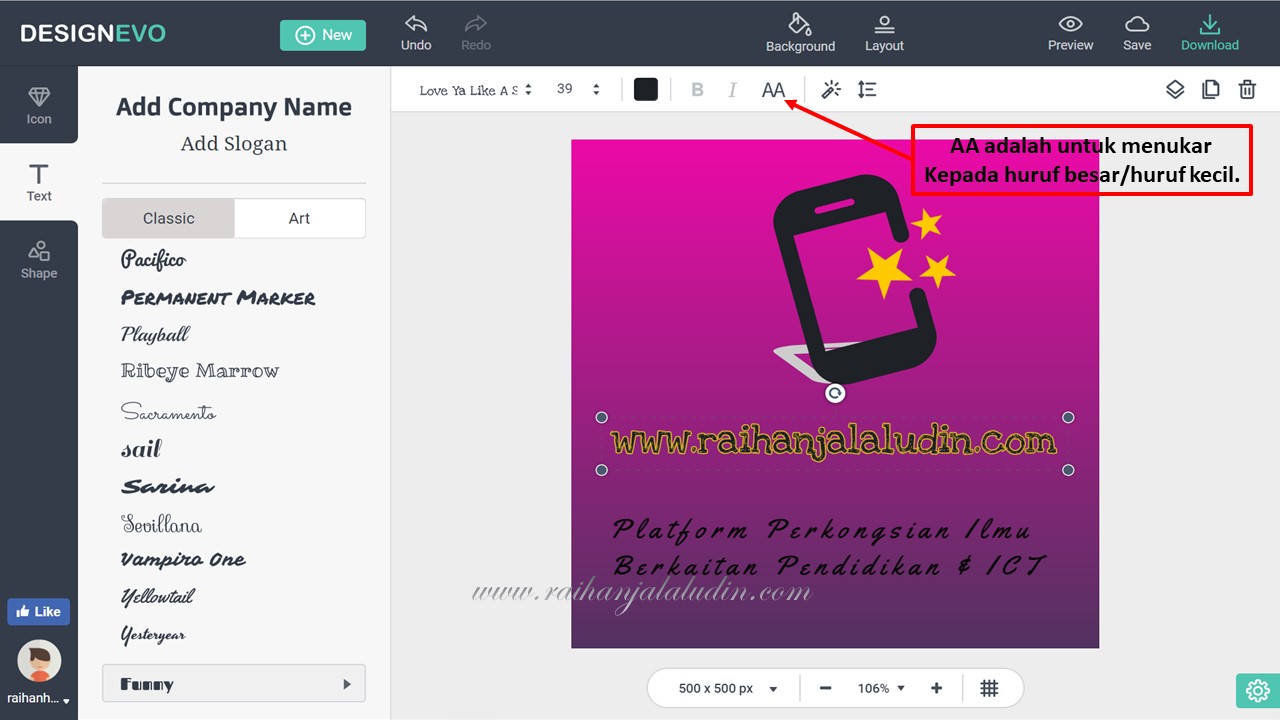Image resolution: width=1280 pixels, height=720 pixels.
Task: Download the logo design
Action: coord(1210,33)
